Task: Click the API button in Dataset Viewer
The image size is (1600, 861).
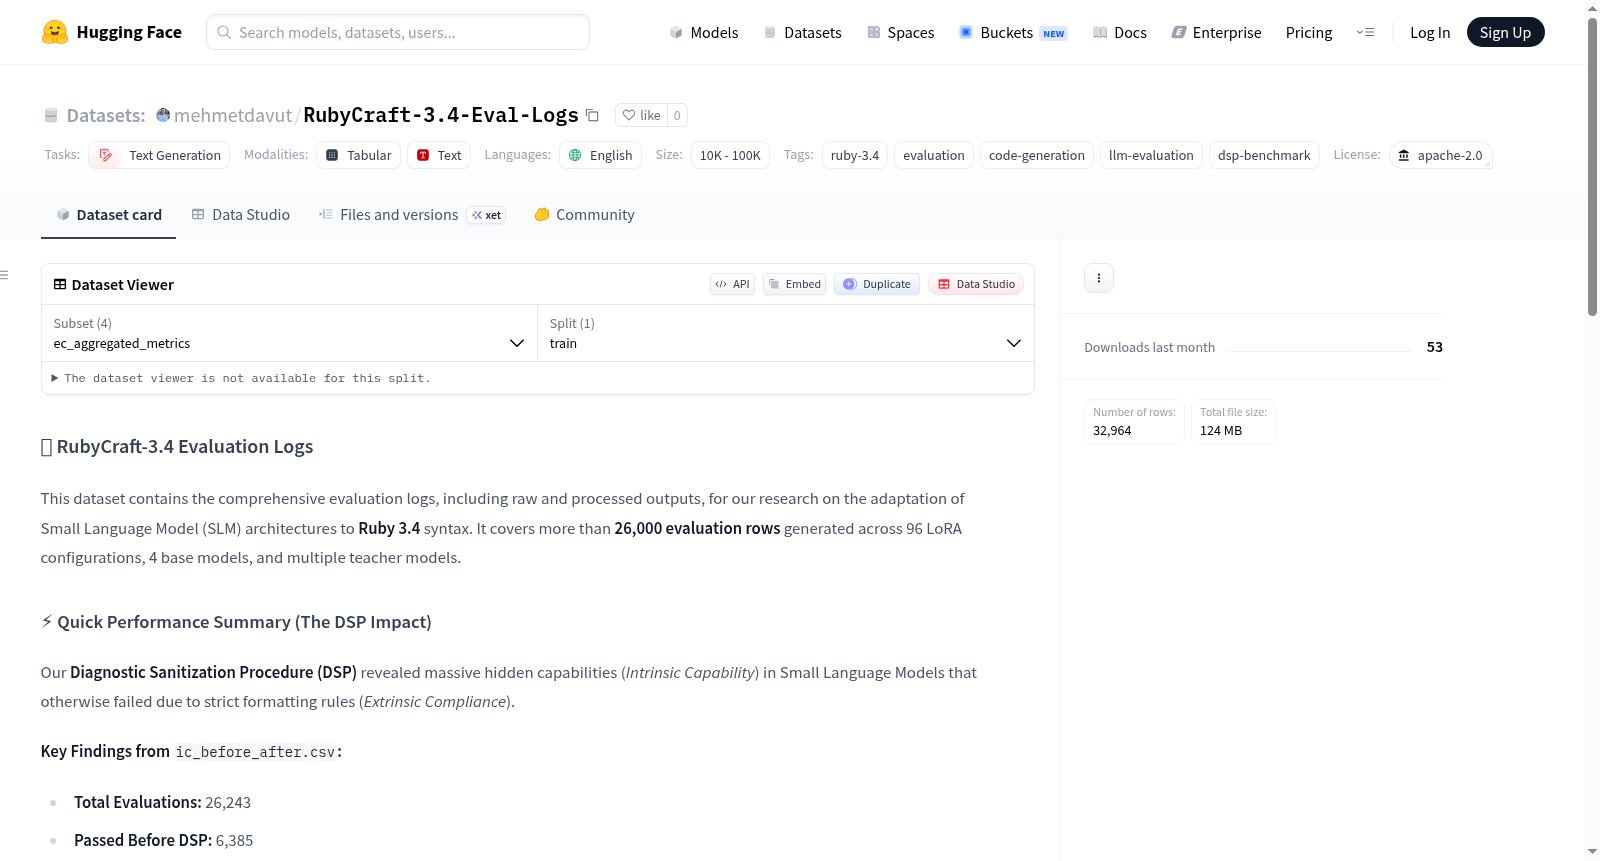Action: click(x=732, y=284)
